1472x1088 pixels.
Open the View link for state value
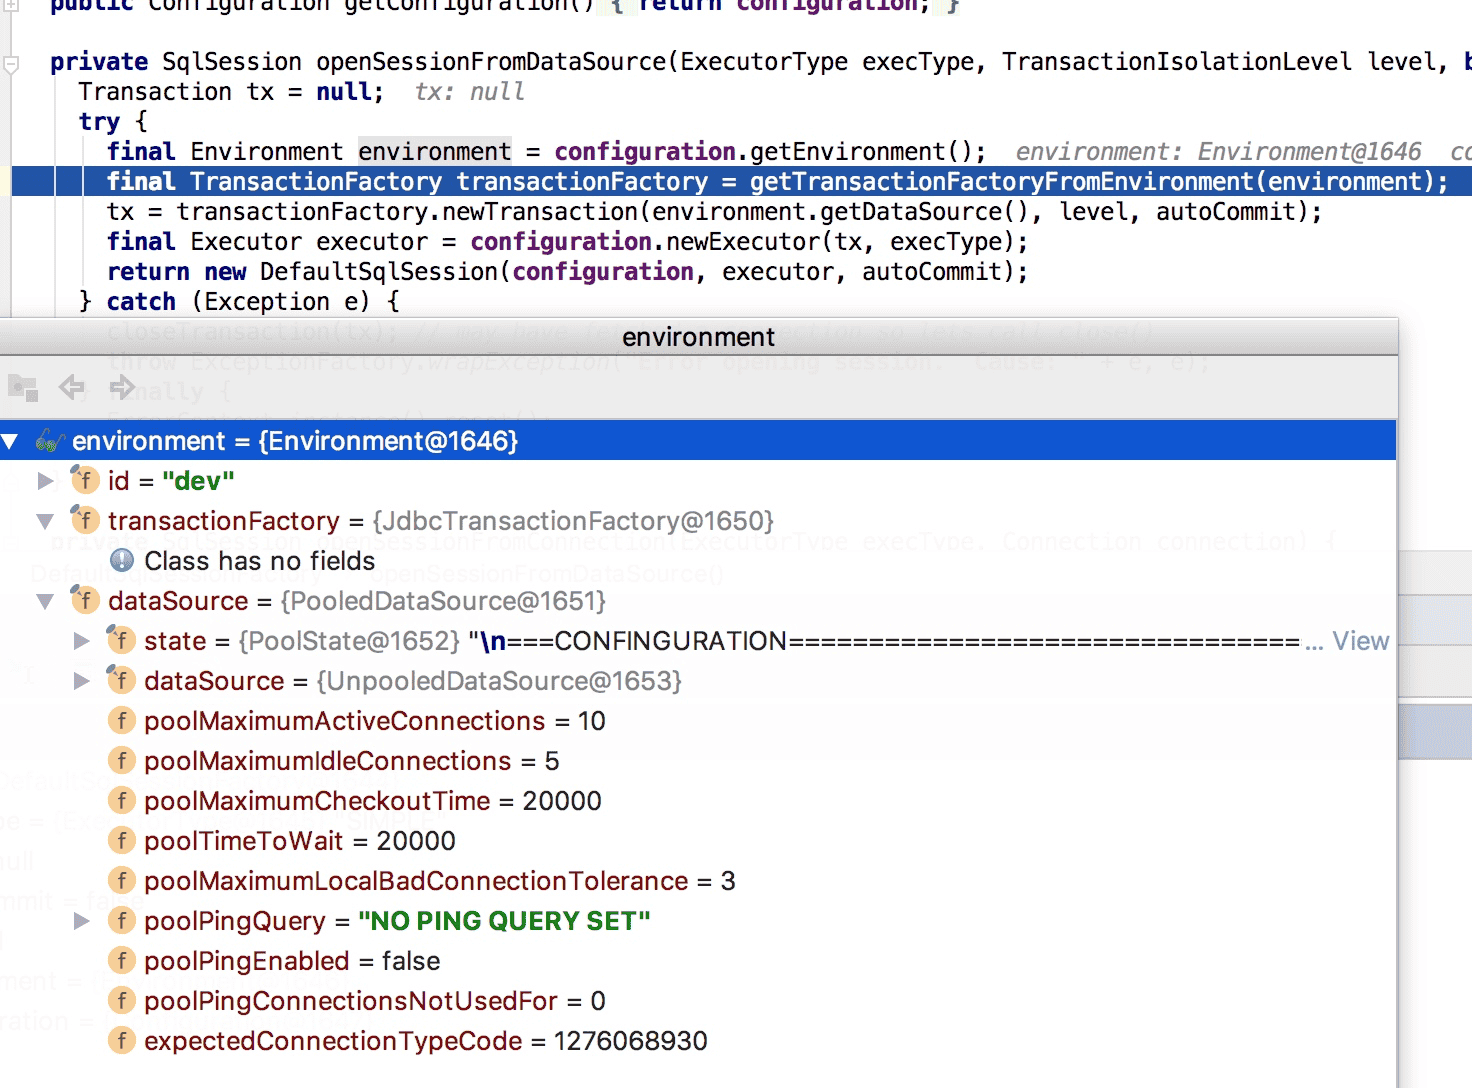click(1360, 641)
